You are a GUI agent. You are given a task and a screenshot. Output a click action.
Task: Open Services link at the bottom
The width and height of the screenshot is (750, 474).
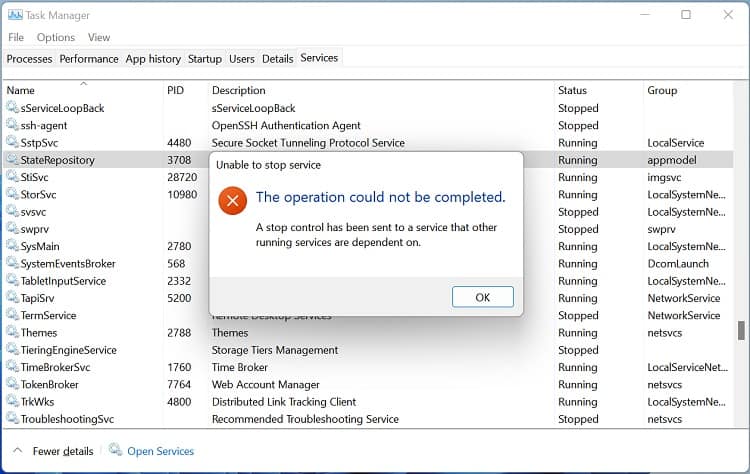point(160,451)
